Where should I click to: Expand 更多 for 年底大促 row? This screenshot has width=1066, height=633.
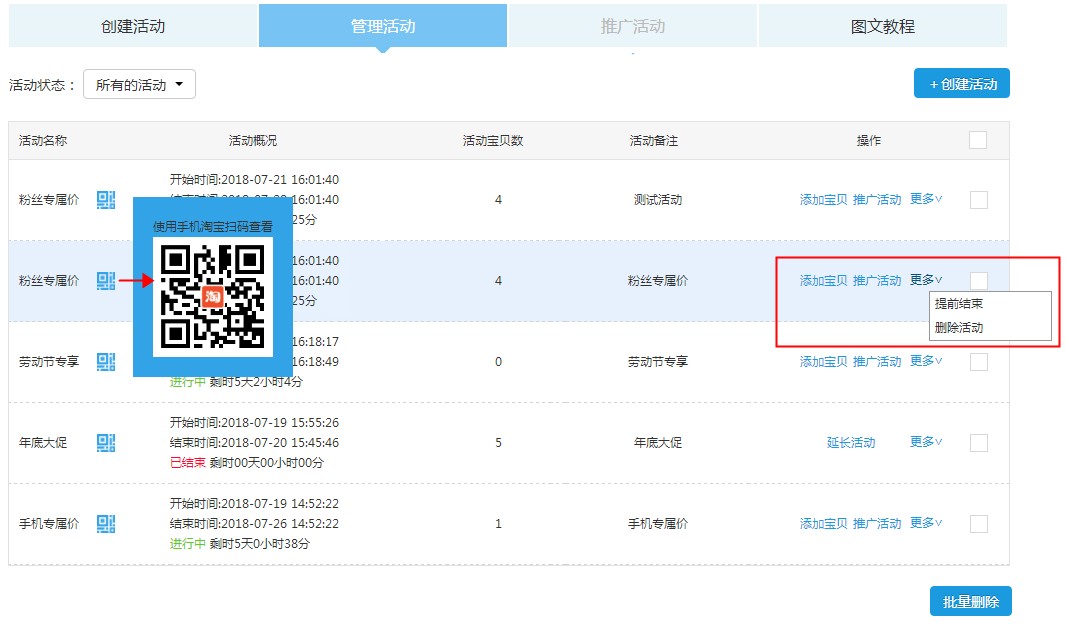[x=926, y=442]
